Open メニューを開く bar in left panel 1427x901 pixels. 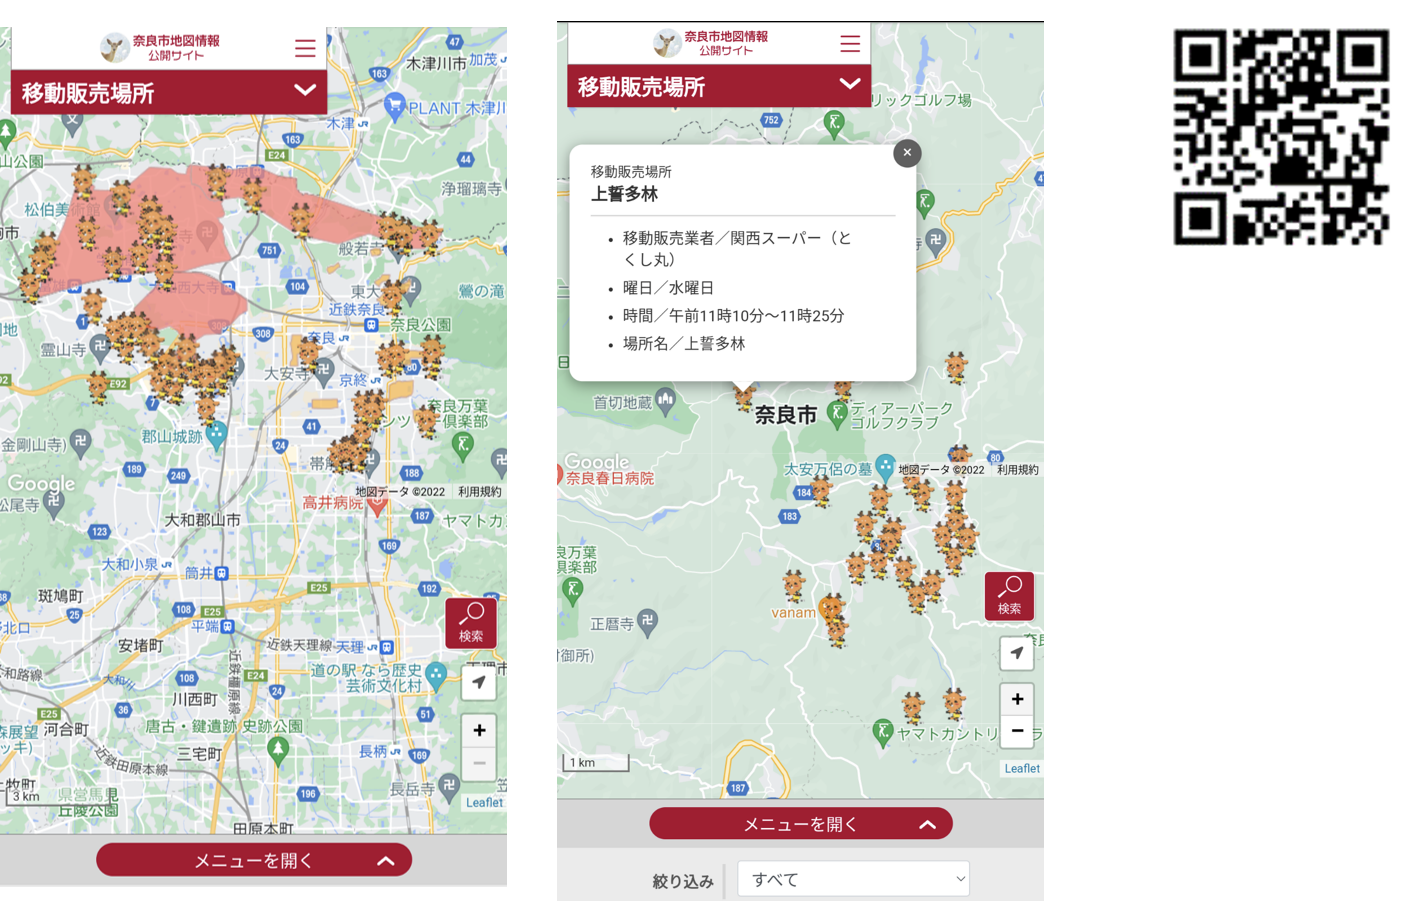(254, 860)
